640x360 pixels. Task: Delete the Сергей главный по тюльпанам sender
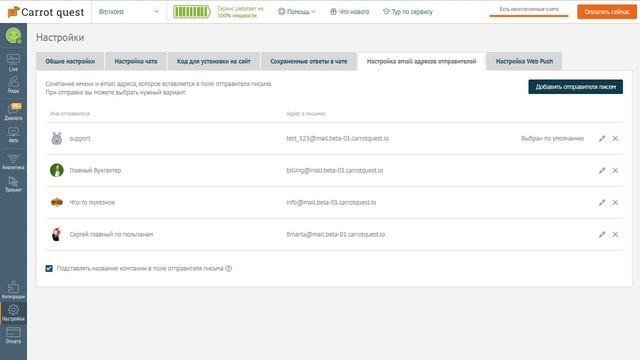click(615, 234)
